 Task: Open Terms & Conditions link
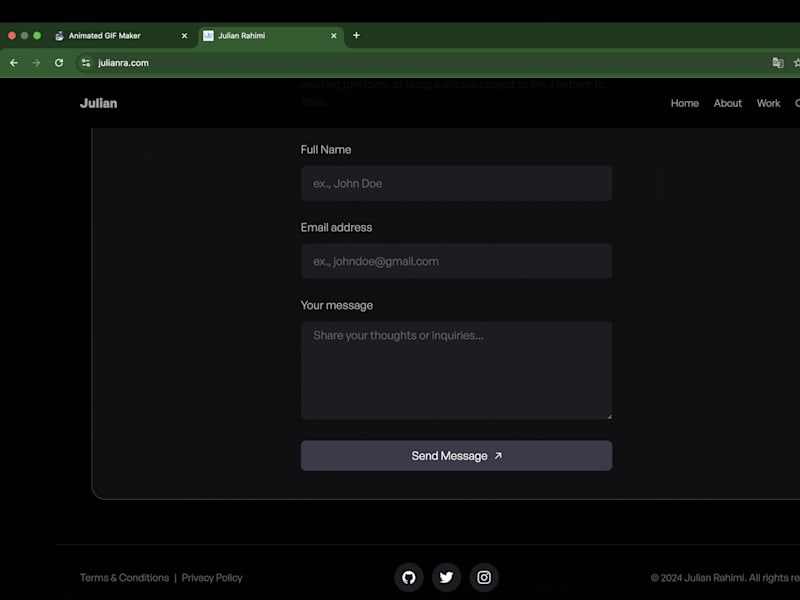click(124, 578)
